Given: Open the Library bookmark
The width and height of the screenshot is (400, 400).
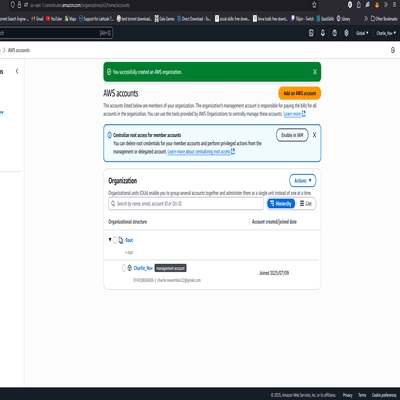Looking at the screenshot, I should pyautogui.click(x=343, y=19).
